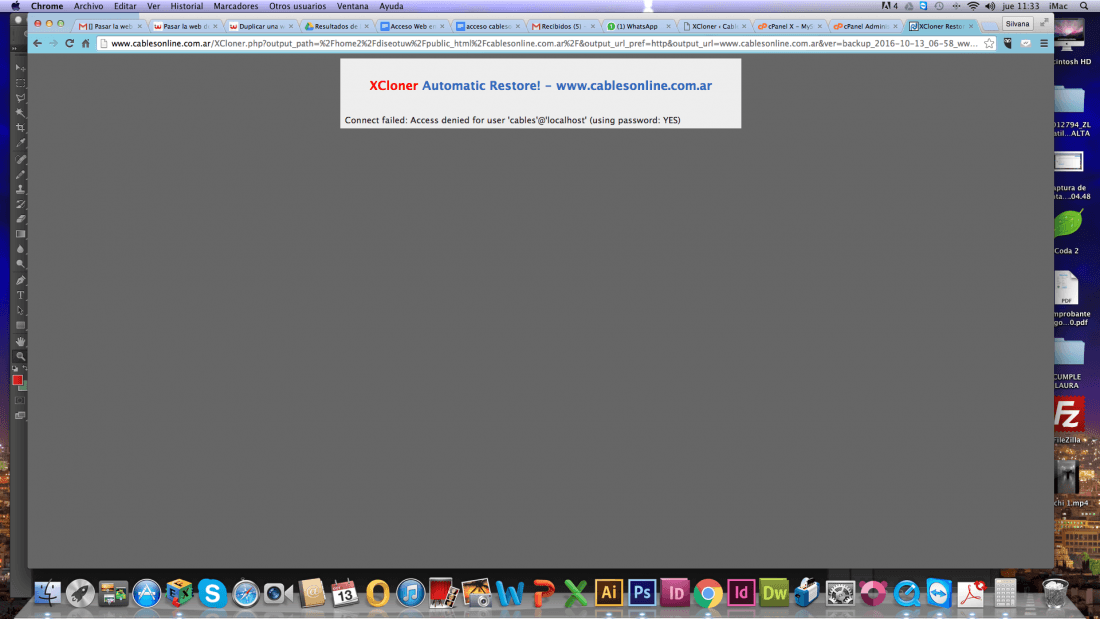Open the Archivo menu
The height and width of the screenshot is (619, 1100).
[88, 6]
